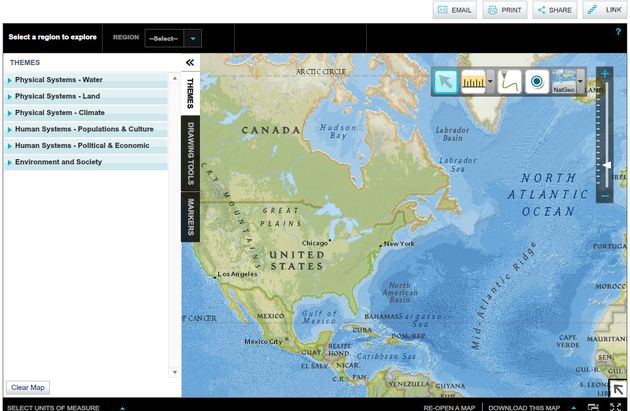Image resolution: width=630 pixels, height=411 pixels.
Task: Click the Link chain icon
Action: (x=592, y=10)
